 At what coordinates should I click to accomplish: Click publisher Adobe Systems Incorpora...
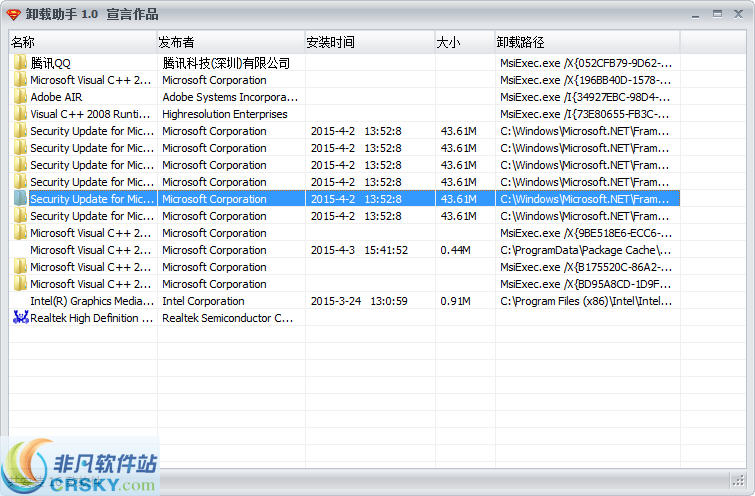(x=230, y=97)
